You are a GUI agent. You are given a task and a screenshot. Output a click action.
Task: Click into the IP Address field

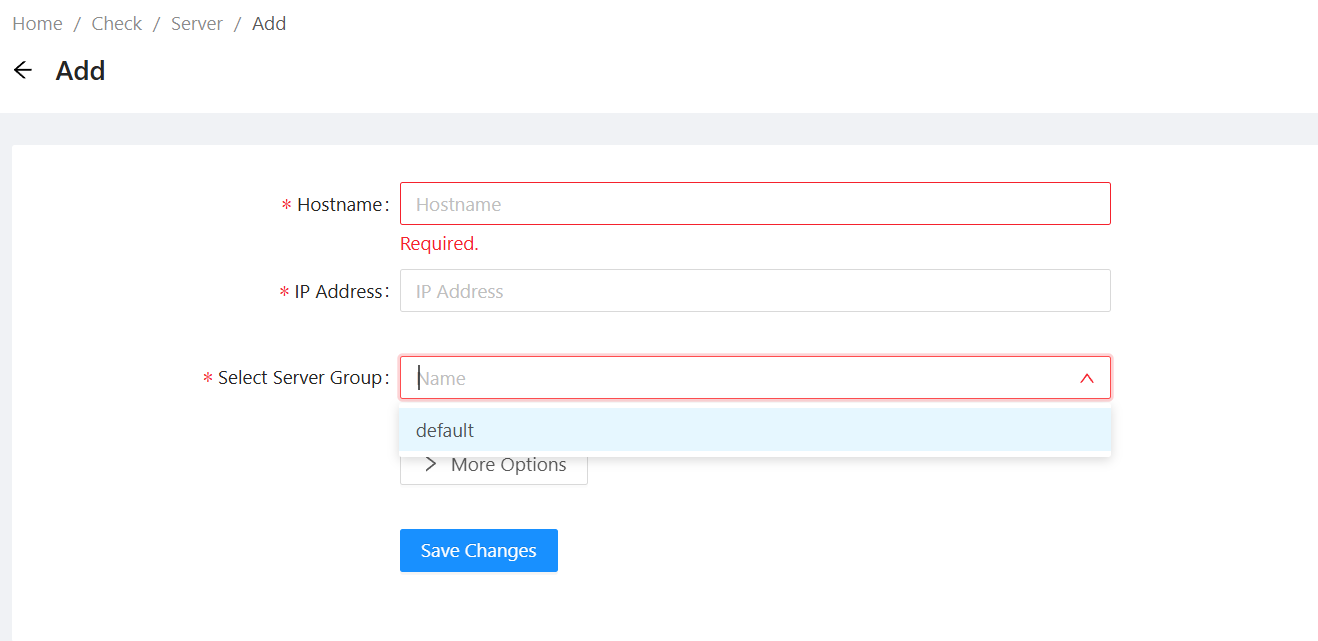[755, 291]
